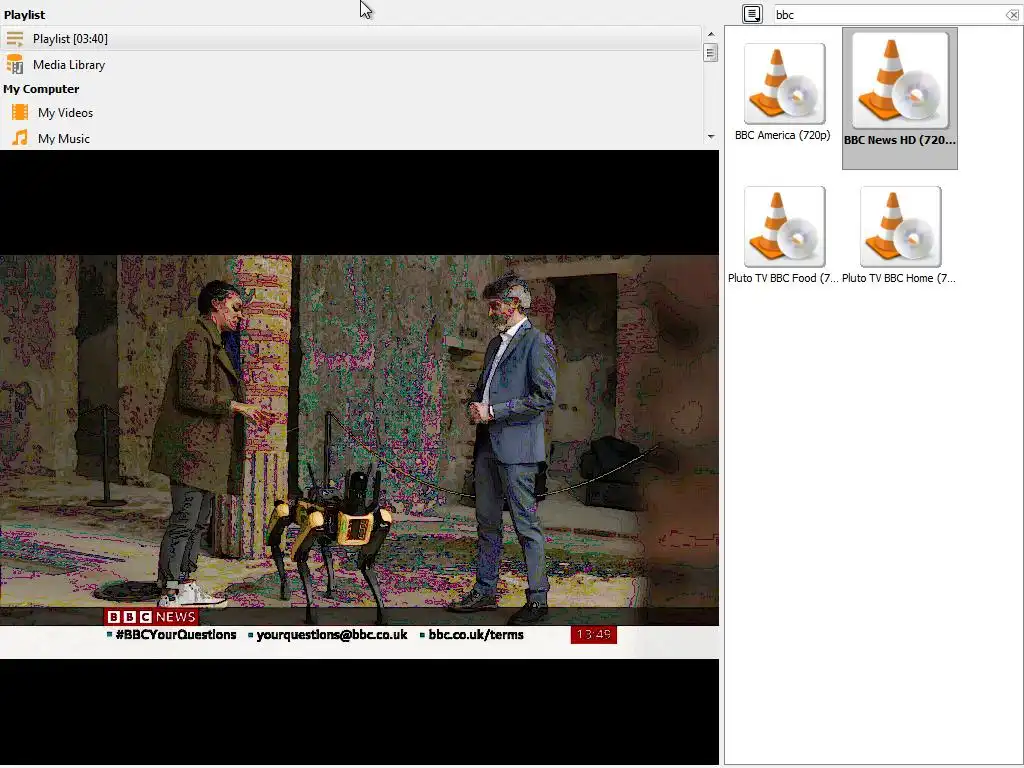Select the BBC News HD cone icon

pyautogui.click(x=900, y=80)
